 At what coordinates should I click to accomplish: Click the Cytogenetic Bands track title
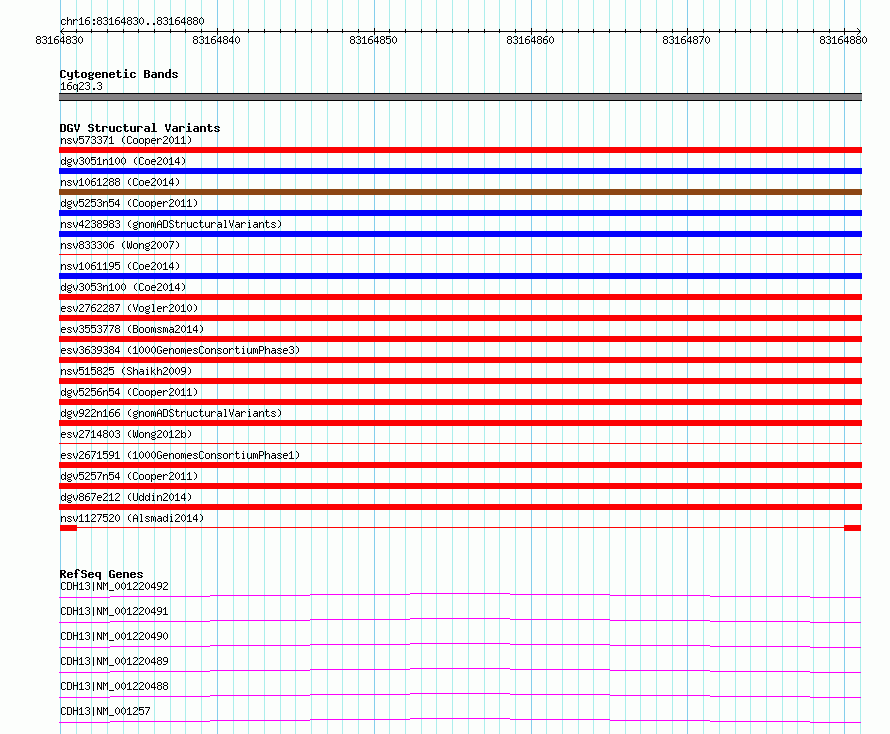tap(119, 74)
